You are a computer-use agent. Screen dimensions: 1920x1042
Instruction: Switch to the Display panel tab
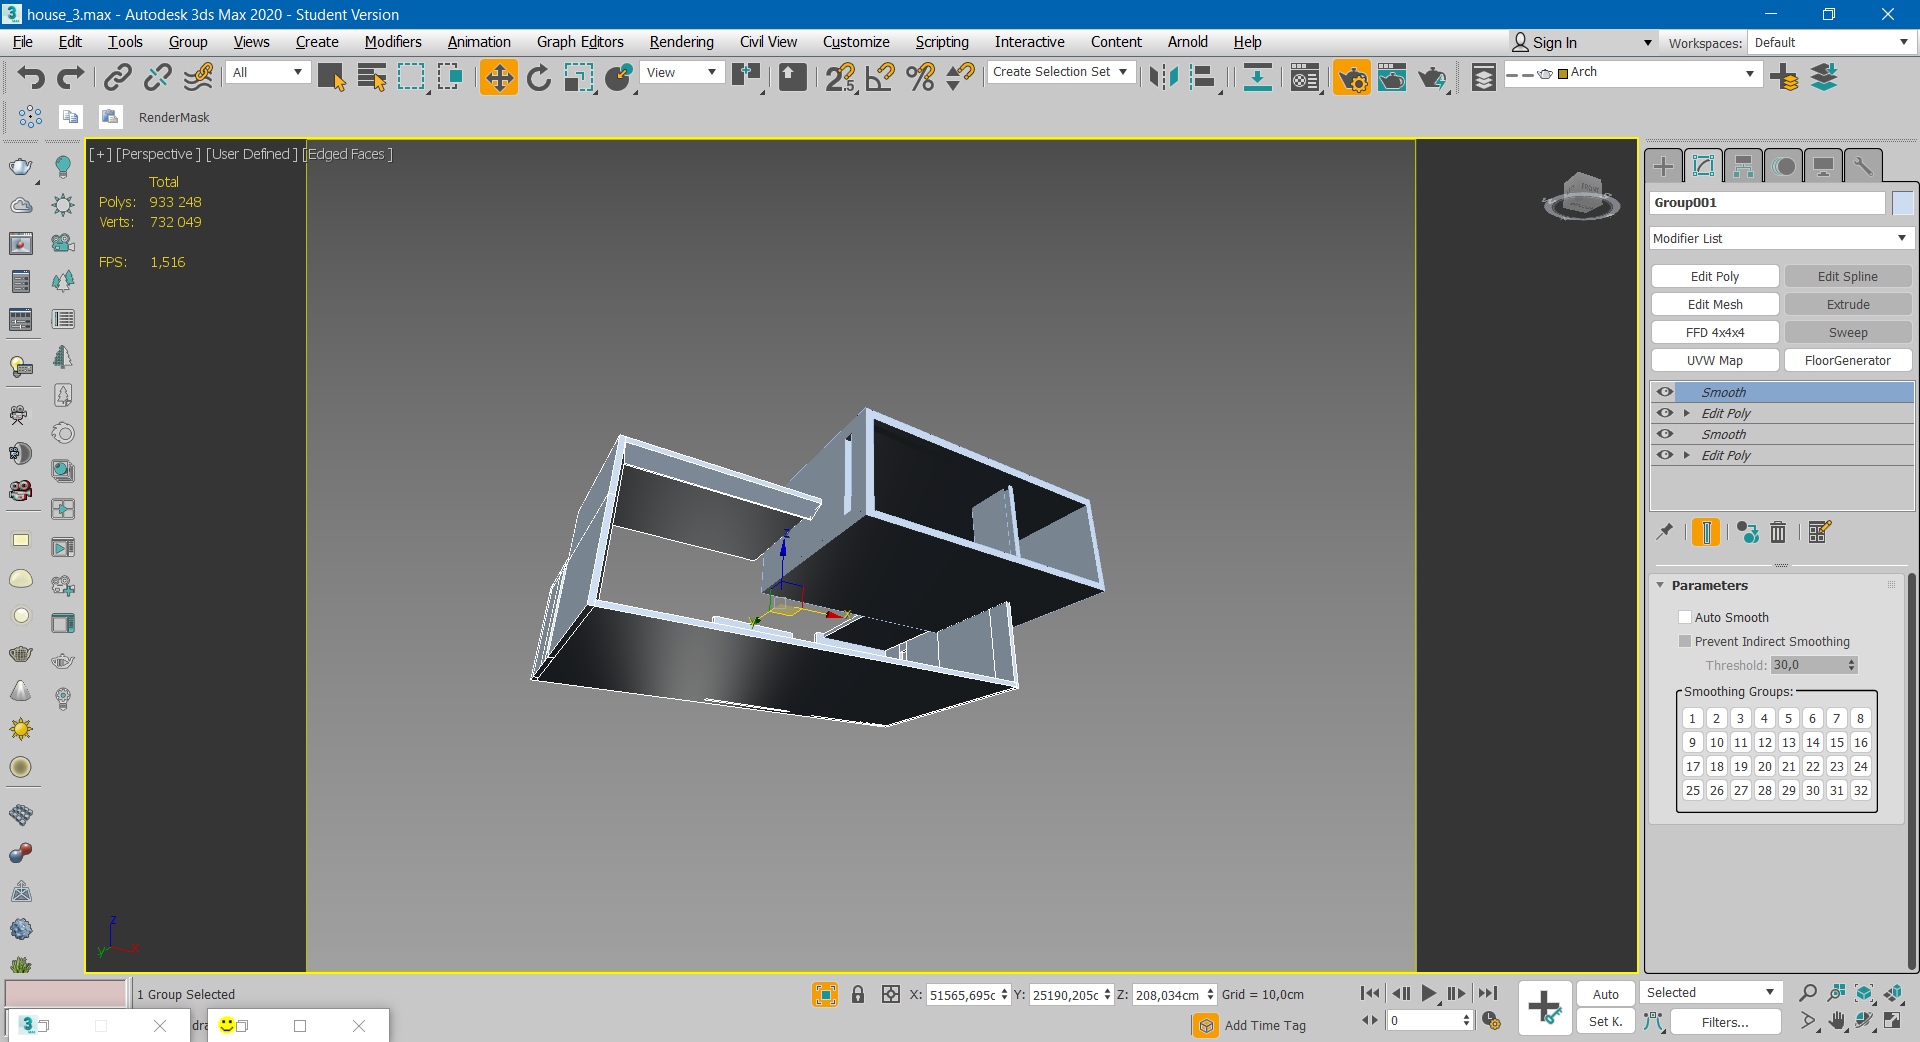click(1823, 166)
